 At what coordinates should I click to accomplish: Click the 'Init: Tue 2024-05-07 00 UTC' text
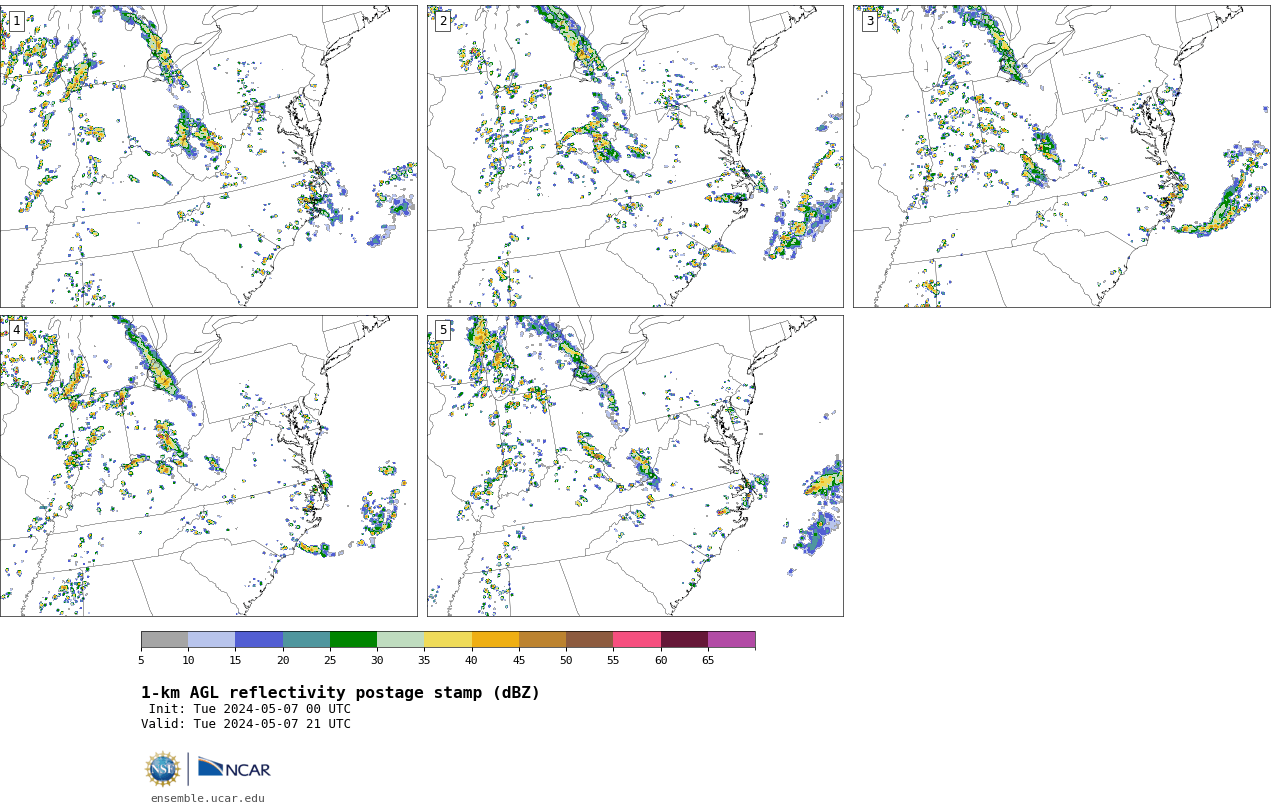pyautogui.click(x=250, y=709)
